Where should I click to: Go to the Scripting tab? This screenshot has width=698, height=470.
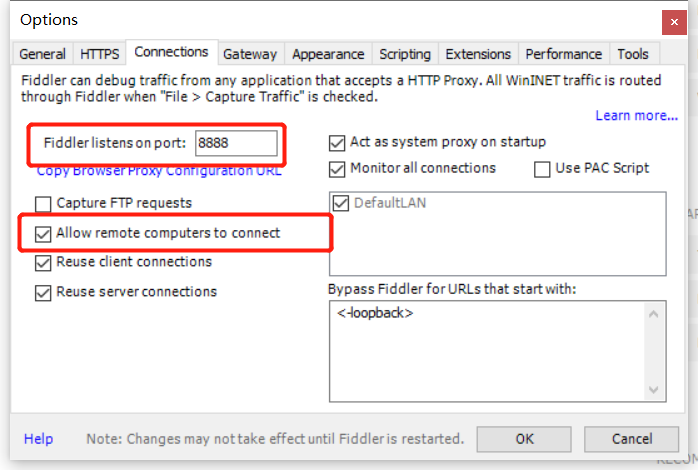click(405, 54)
